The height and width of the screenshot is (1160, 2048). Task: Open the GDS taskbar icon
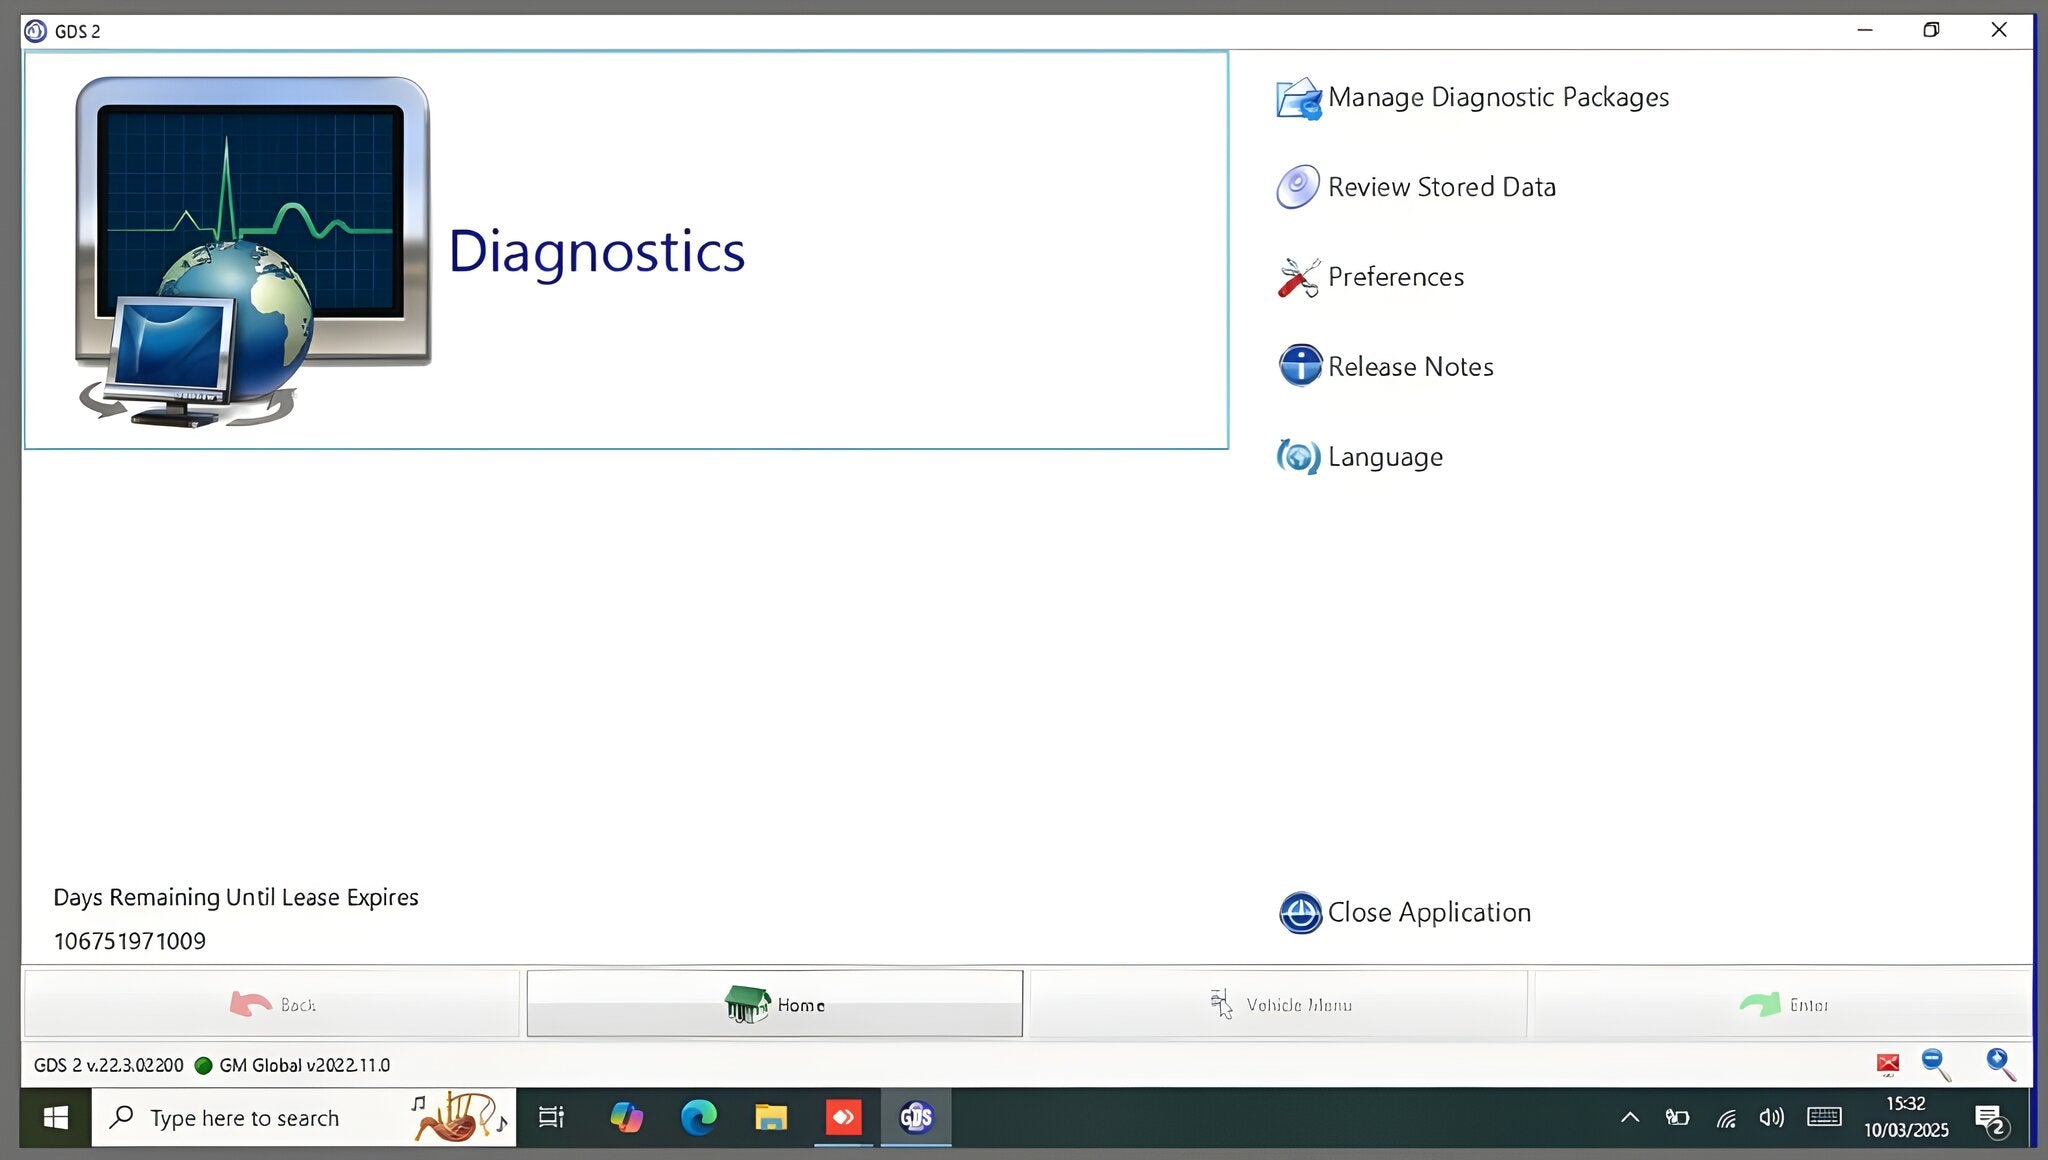pos(916,1117)
